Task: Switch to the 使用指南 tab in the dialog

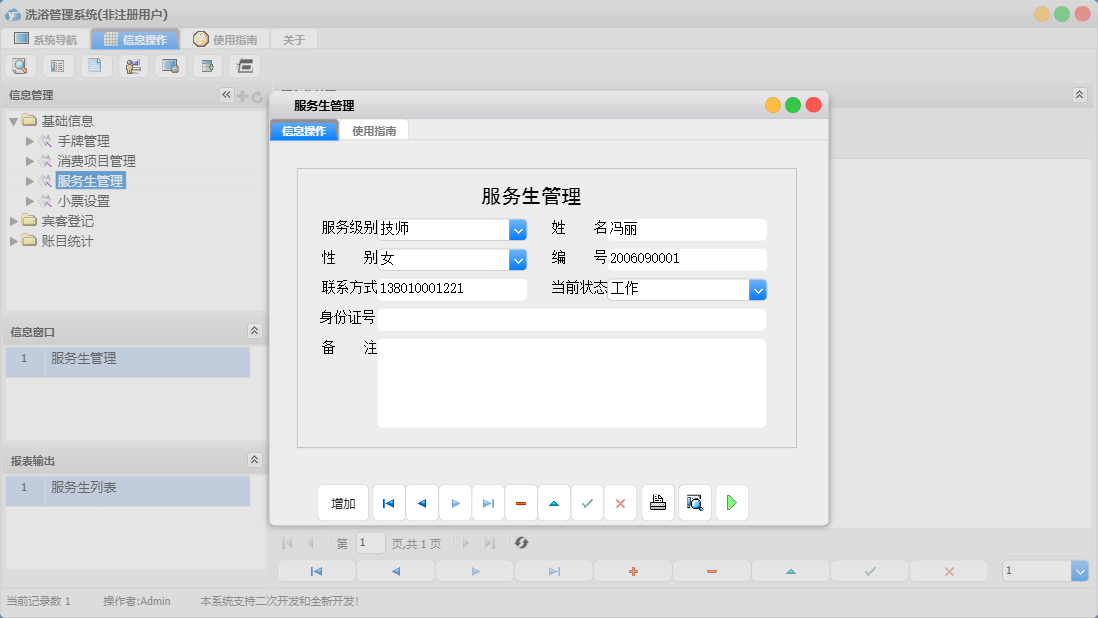Action: 375,130
